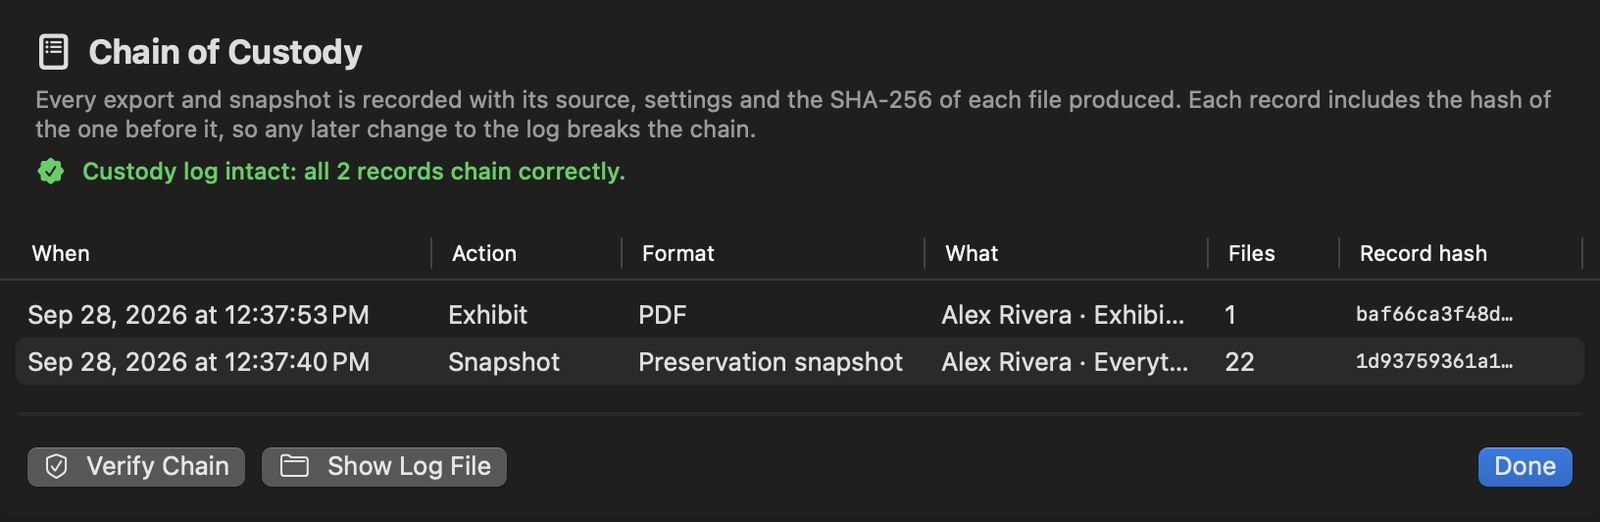Click the Record hash column header
The image size is (1600, 522).
(1423, 254)
